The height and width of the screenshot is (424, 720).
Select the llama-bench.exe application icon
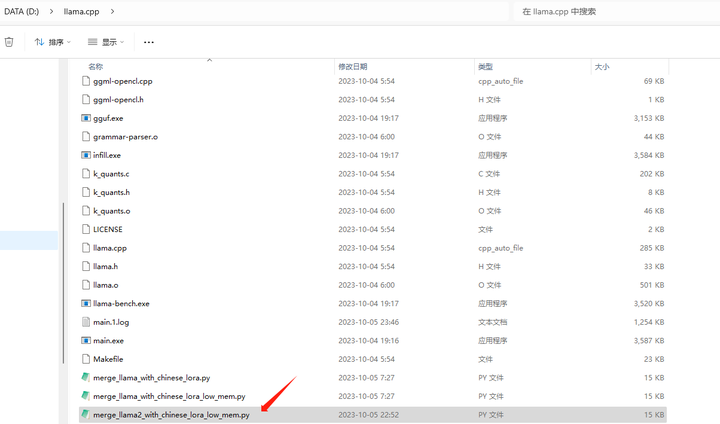pos(86,304)
